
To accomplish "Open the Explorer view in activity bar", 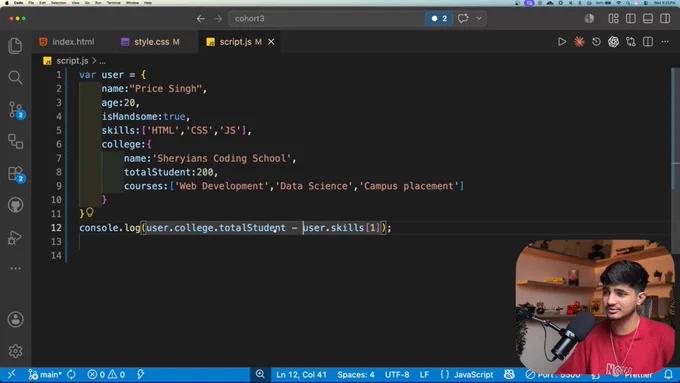I will (x=15, y=46).
